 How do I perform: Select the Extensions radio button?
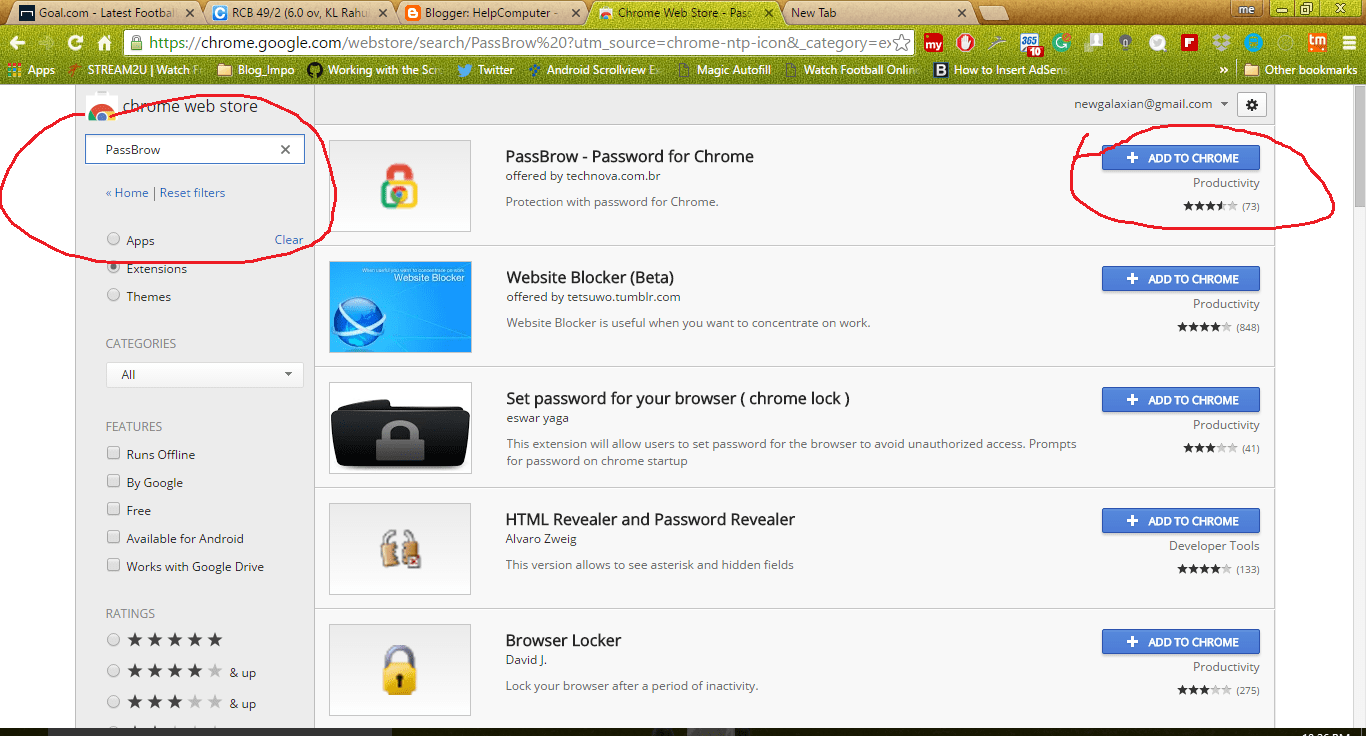coord(113,267)
